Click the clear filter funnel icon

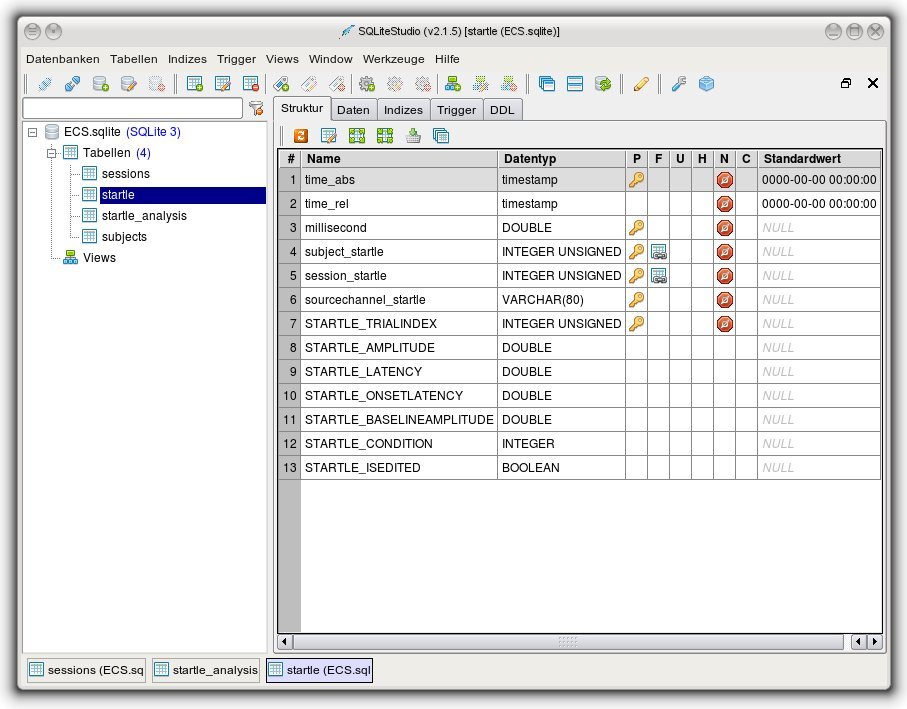(256, 108)
